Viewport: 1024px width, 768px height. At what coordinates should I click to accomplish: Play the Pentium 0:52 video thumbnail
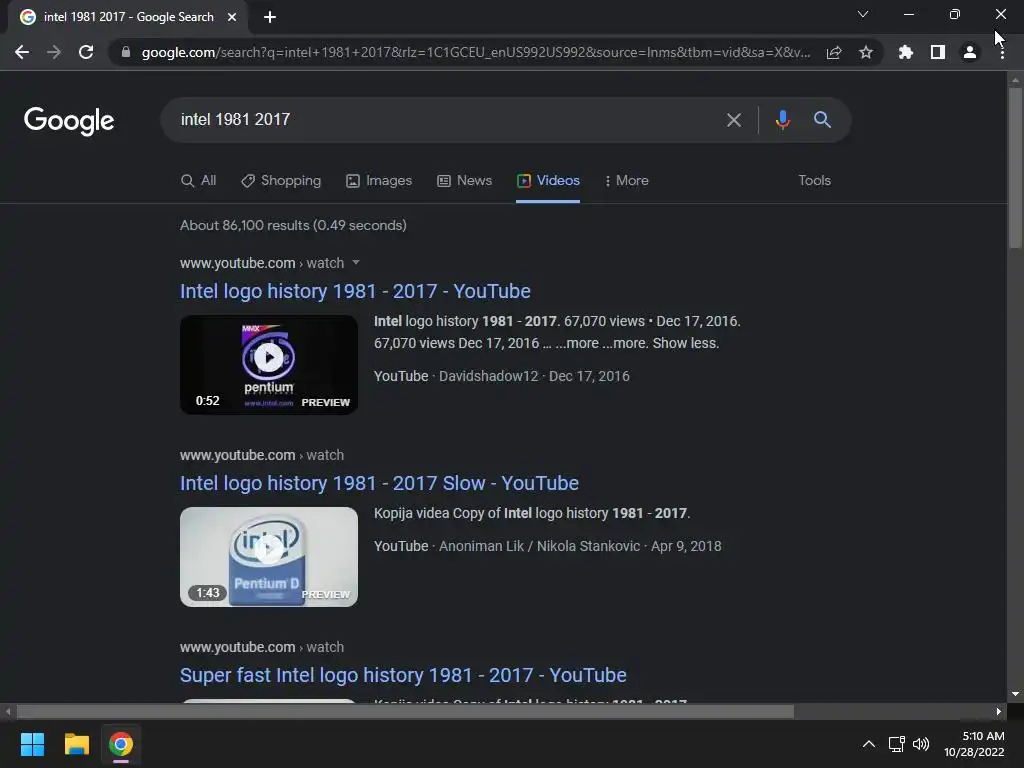click(269, 365)
